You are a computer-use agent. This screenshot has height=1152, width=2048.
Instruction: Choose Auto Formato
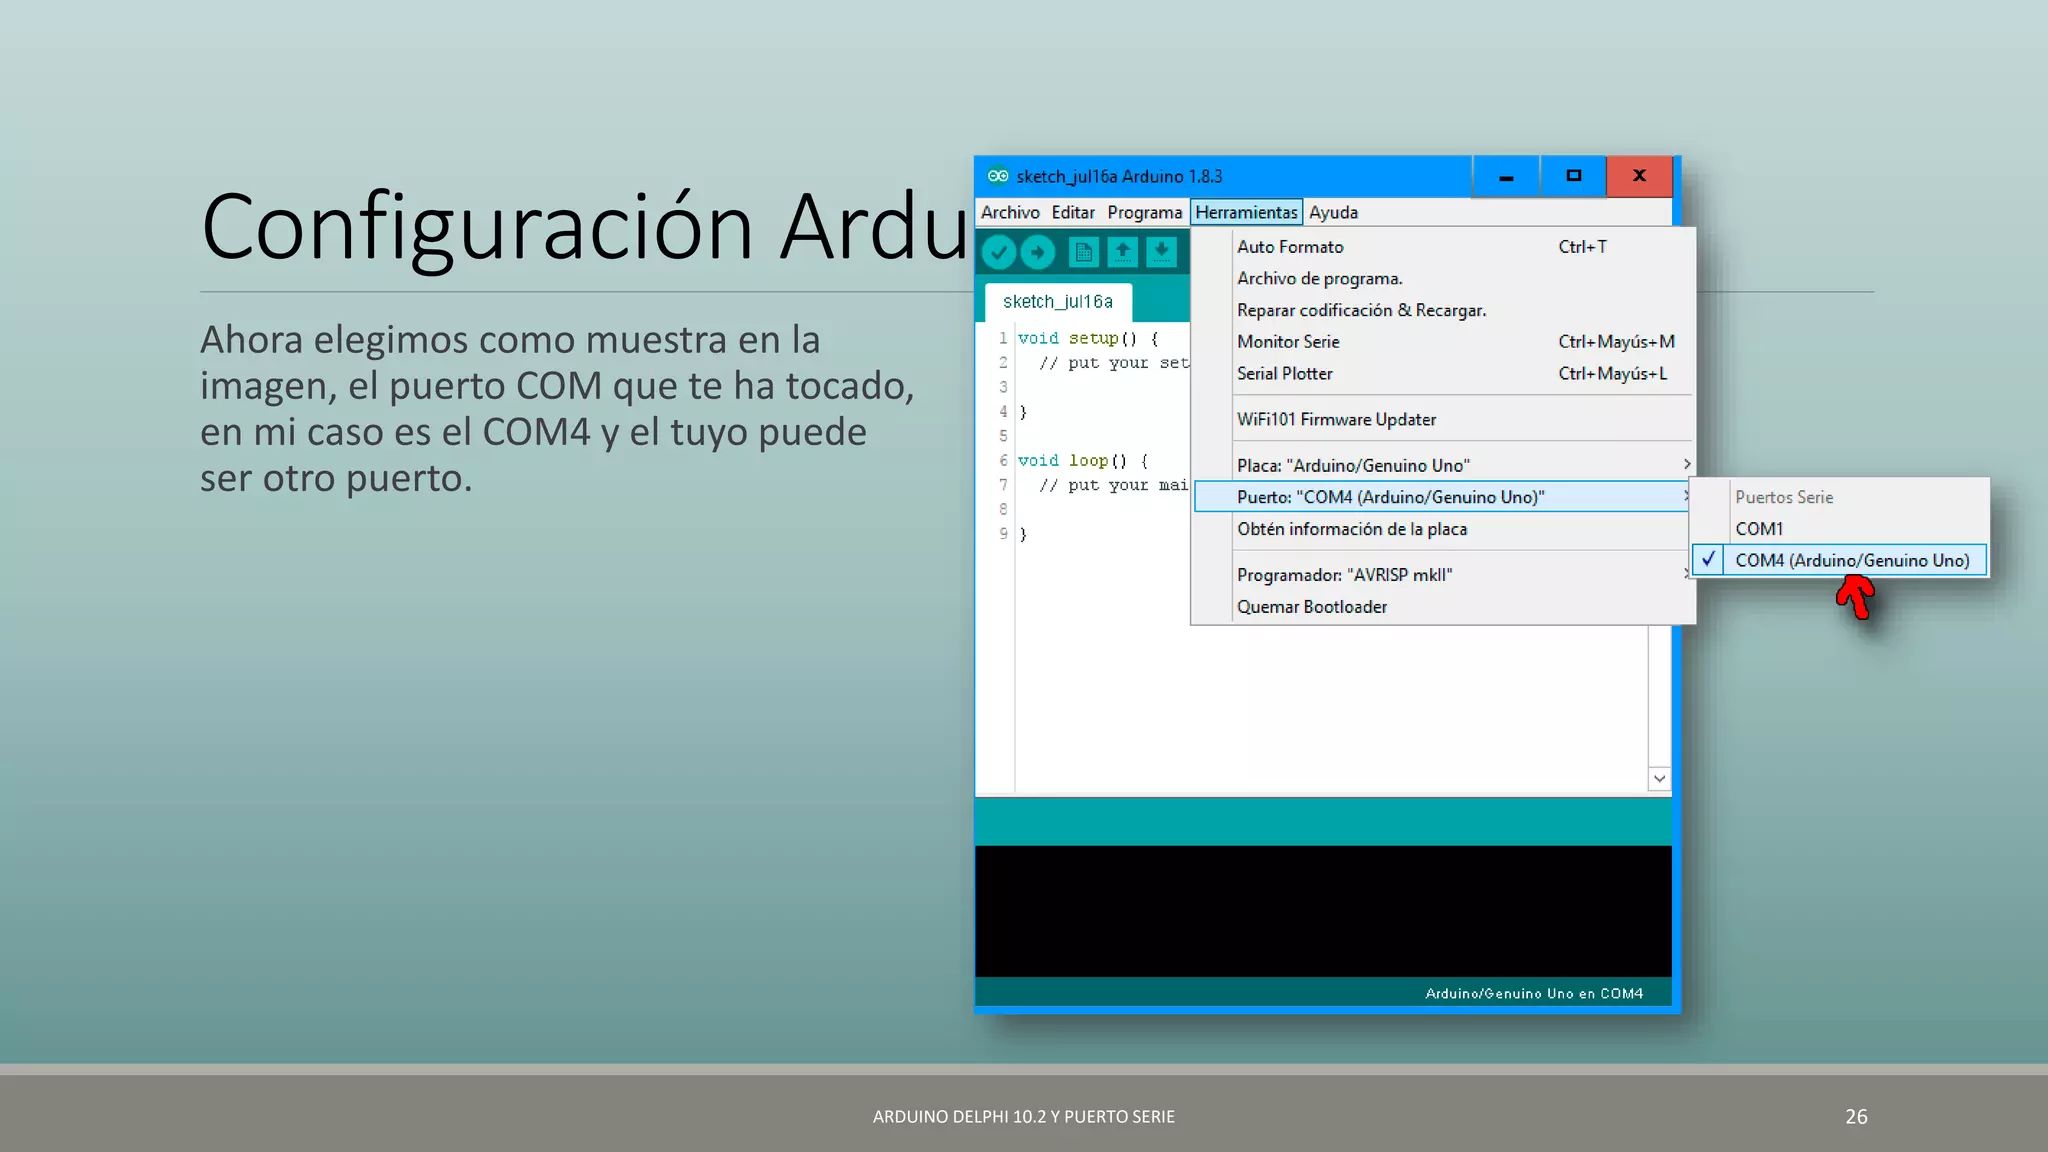pyautogui.click(x=1443, y=247)
